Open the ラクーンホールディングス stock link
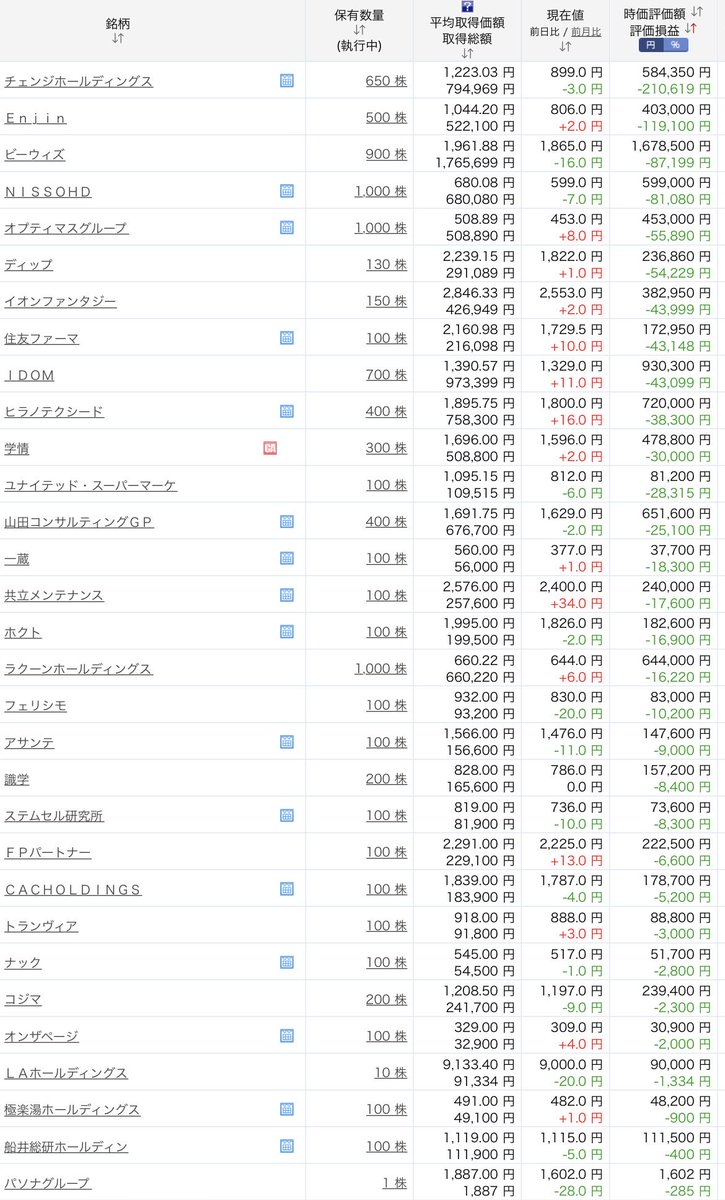The height and width of the screenshot is (1200, 725). [x=79, y=668]
